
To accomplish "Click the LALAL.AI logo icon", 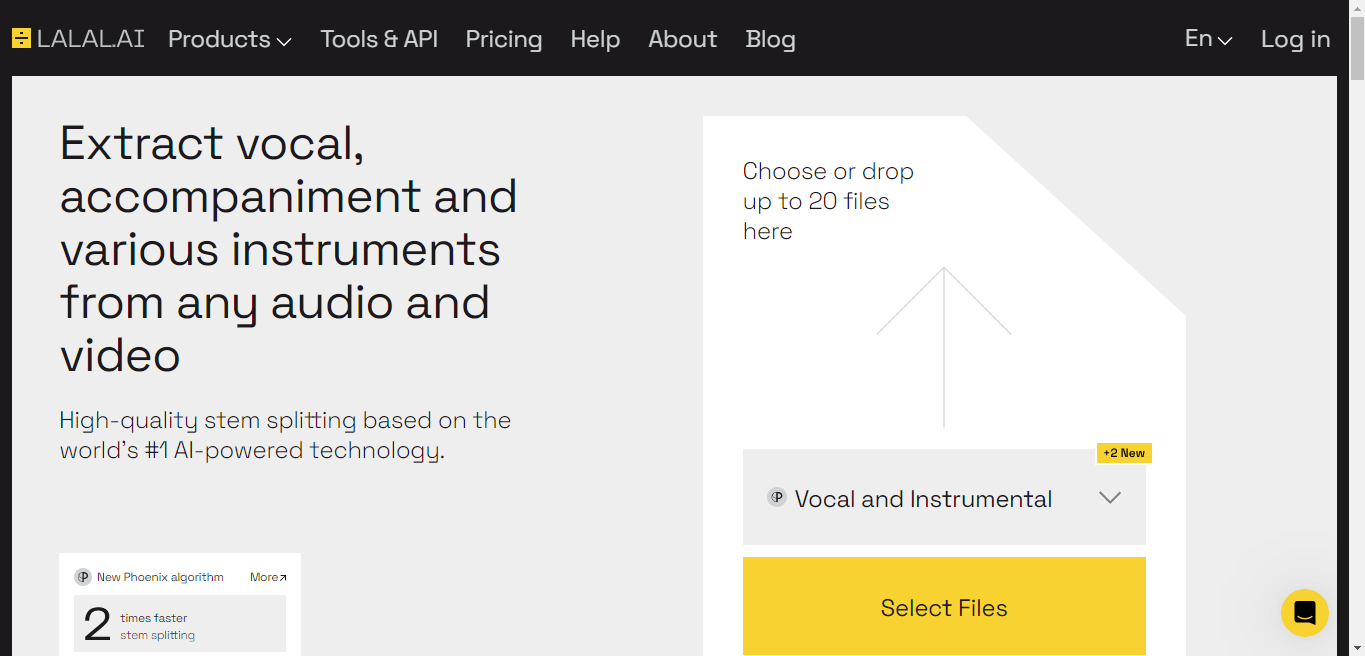I will coord(21,39).
